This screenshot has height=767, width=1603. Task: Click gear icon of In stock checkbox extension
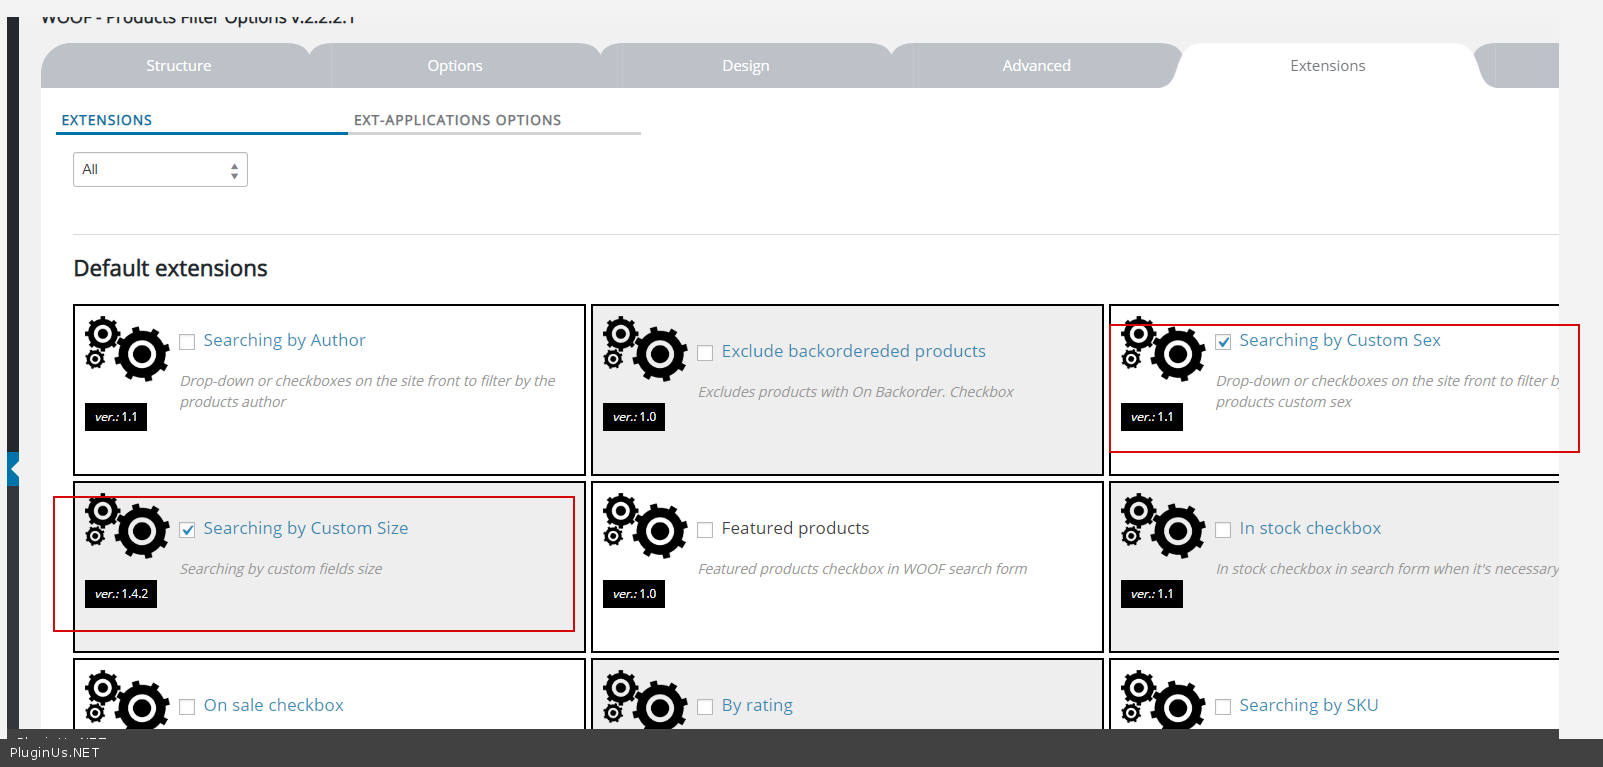pyautogui.click(x=1163, y=526)
